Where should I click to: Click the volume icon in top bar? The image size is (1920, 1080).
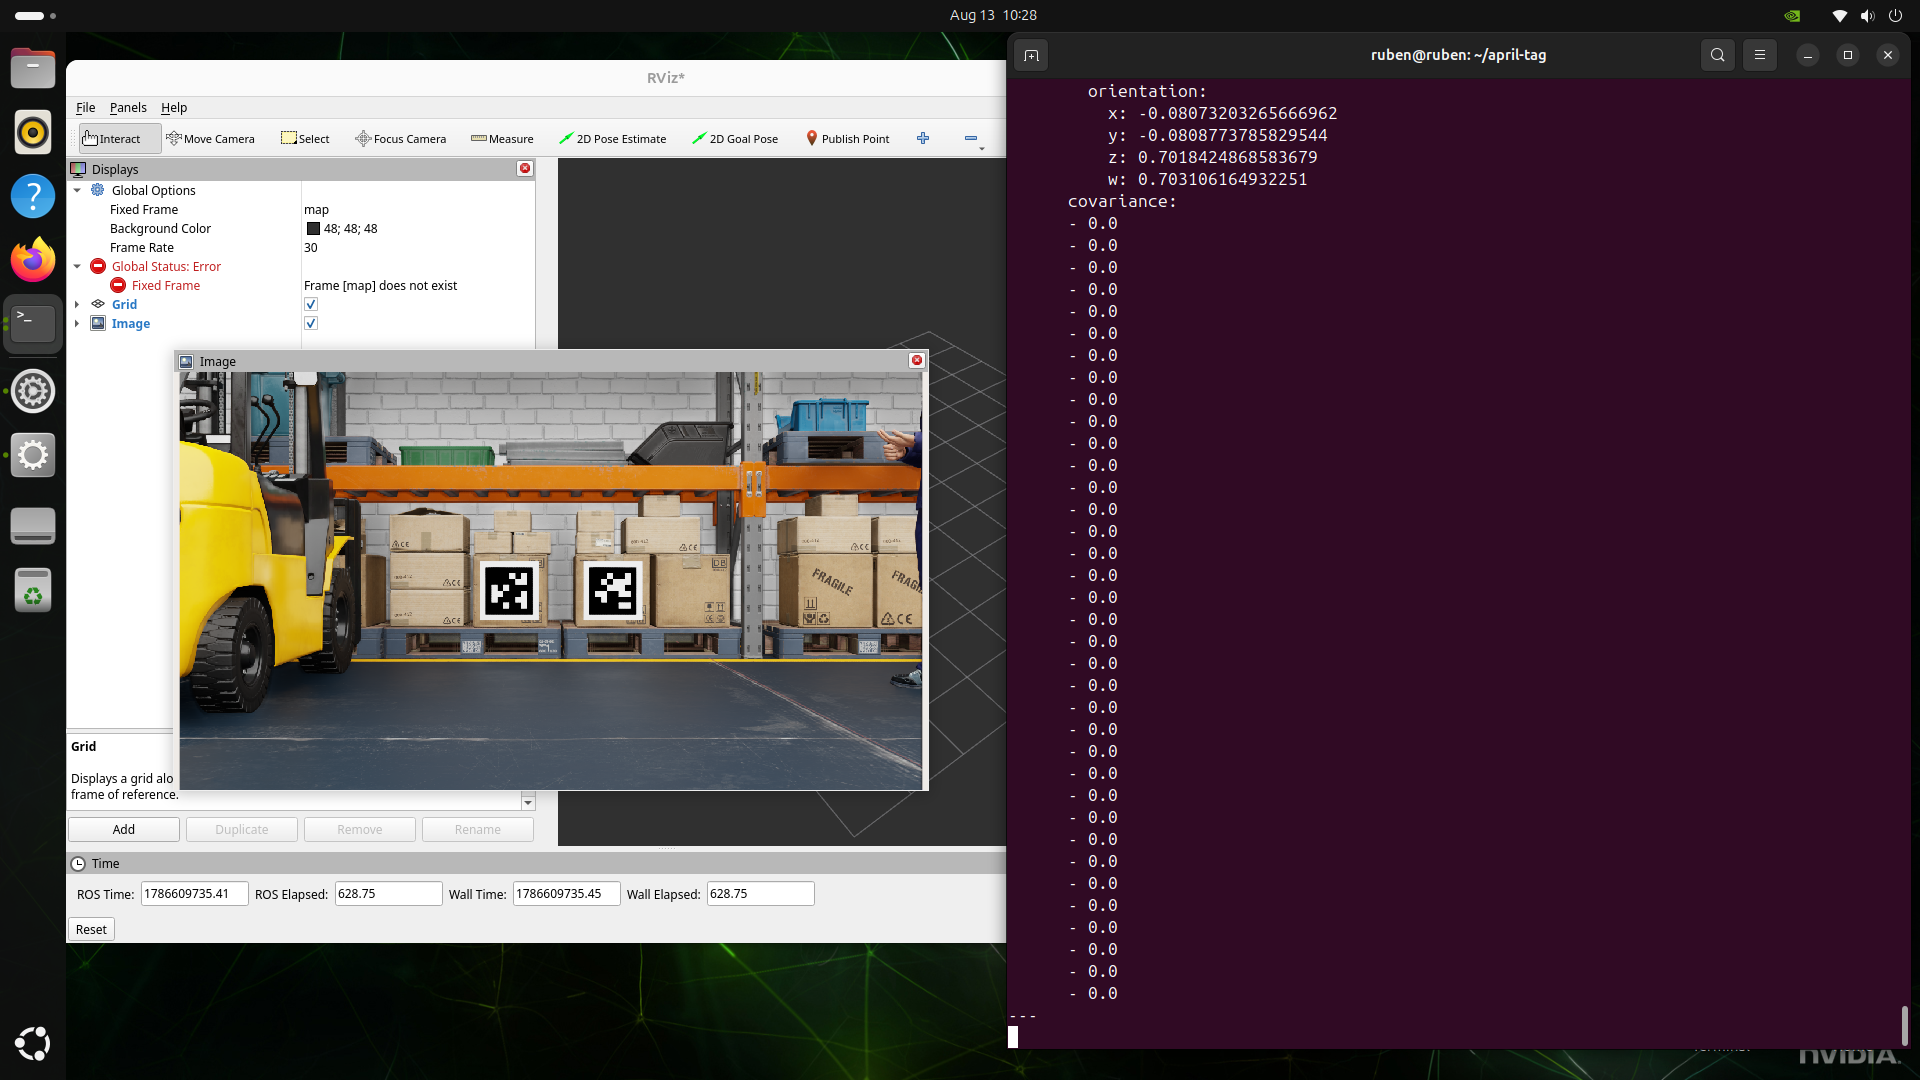[1867, 15]
